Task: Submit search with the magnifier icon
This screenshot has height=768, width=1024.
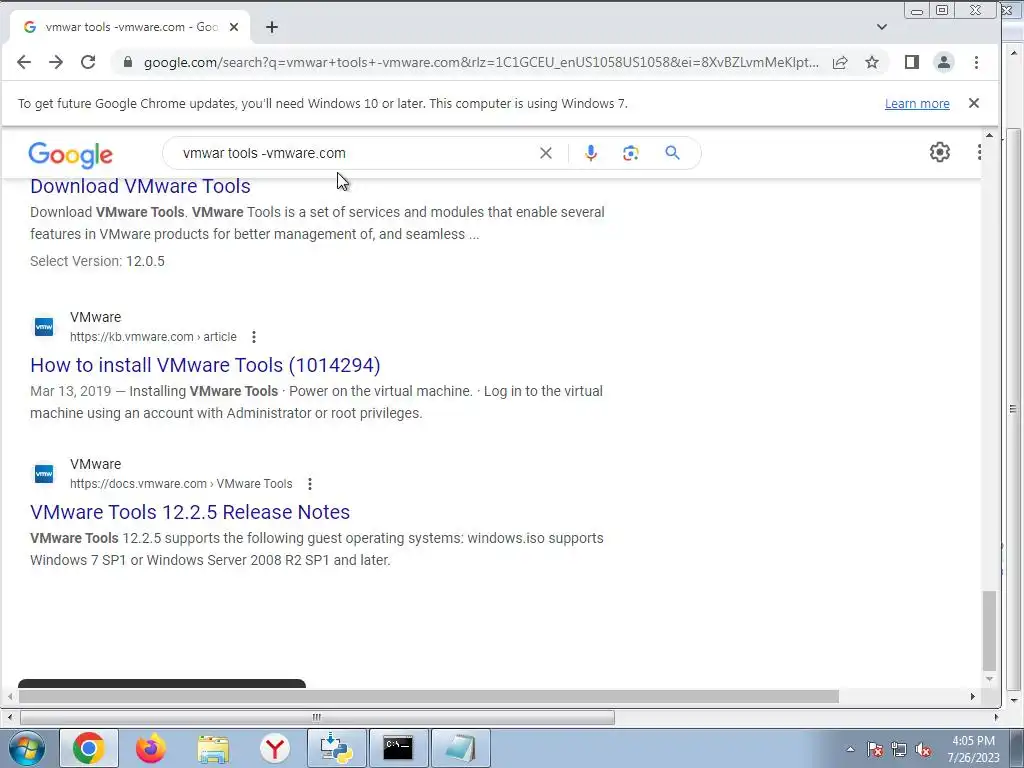Action: click(x=672, y=153)
